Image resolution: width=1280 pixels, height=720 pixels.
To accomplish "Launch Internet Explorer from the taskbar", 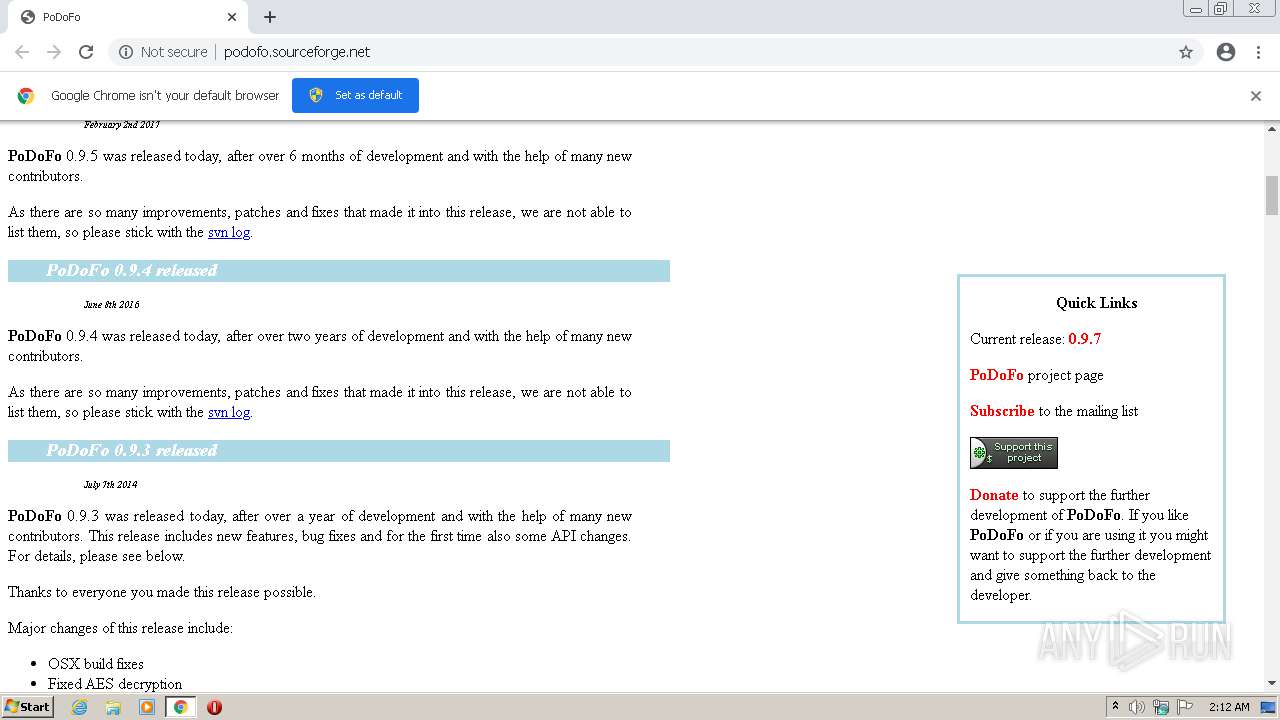I will [x=79, y=707].
